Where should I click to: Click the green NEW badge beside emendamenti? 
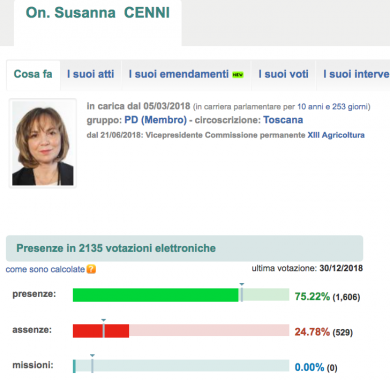coord(238,75)
